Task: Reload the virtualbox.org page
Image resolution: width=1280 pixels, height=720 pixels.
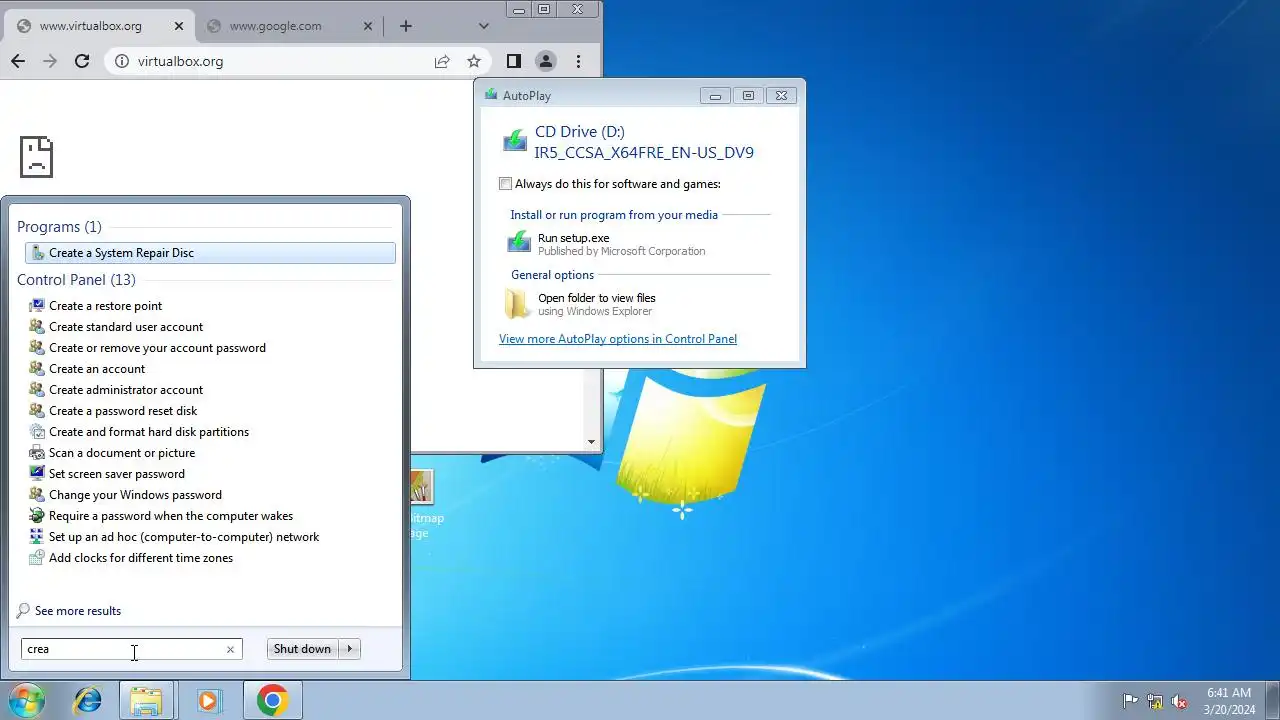Action: point(83,61)
